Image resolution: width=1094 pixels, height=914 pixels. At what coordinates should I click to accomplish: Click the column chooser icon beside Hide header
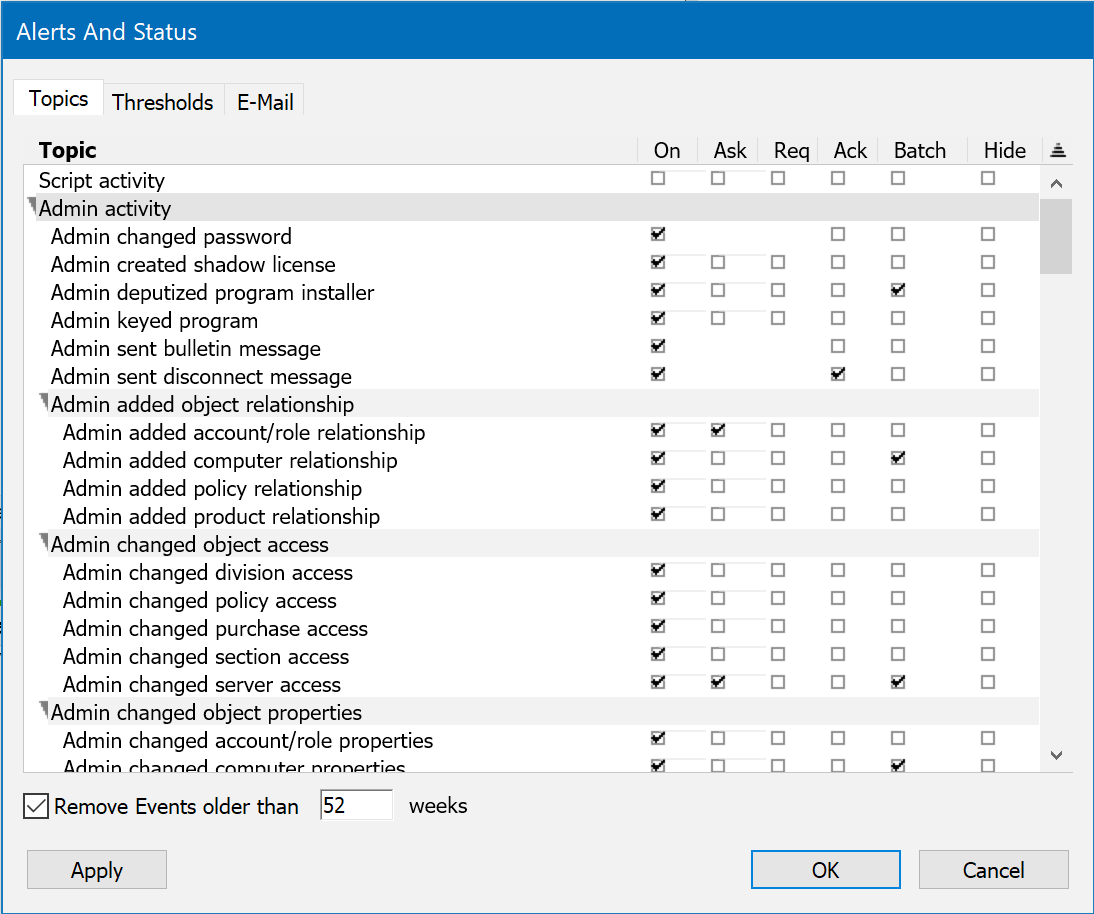coord(1058,151)
